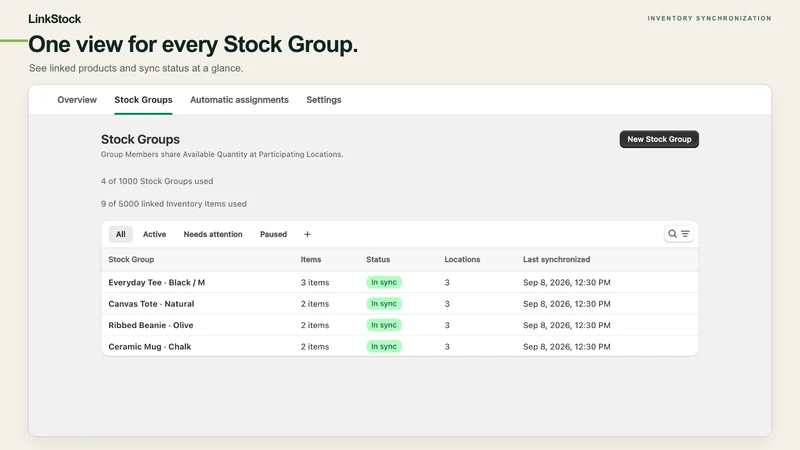Go to the Settings tab
This screenshot has width=800, height=450.
324,100
